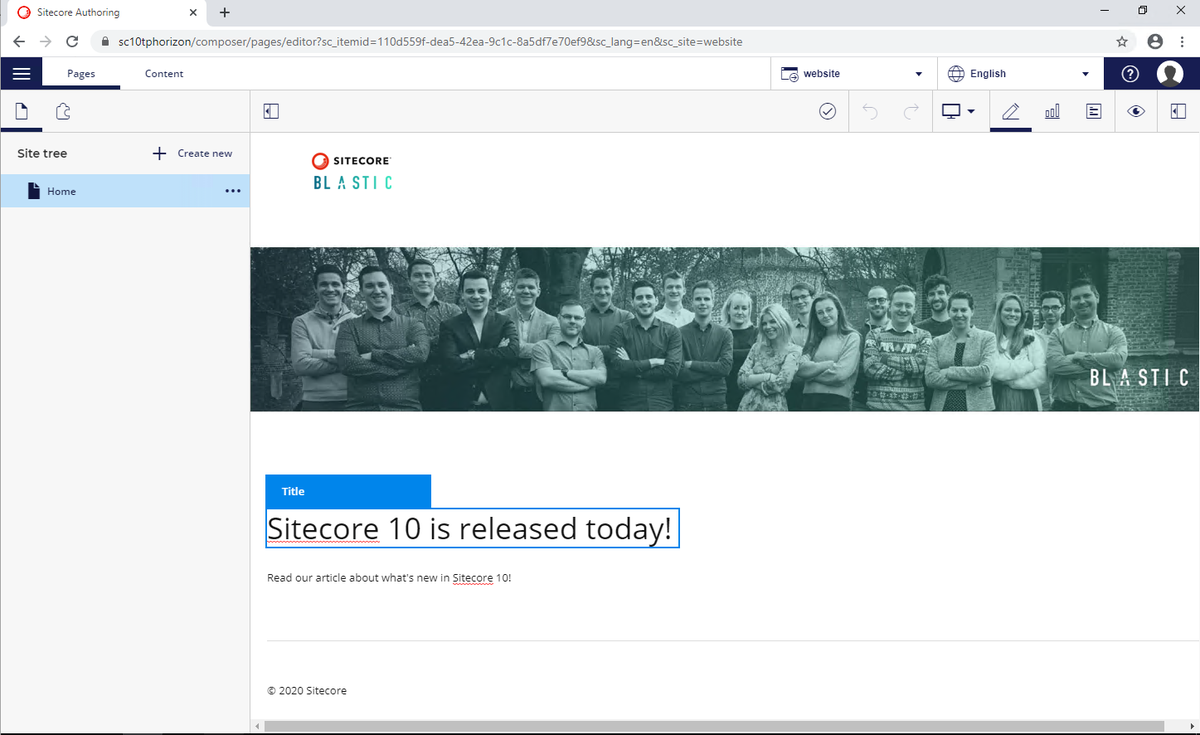This screenshot has width=1200, height=735.
Task: Select the site tree page icon tab
Action: coord(21,111)
